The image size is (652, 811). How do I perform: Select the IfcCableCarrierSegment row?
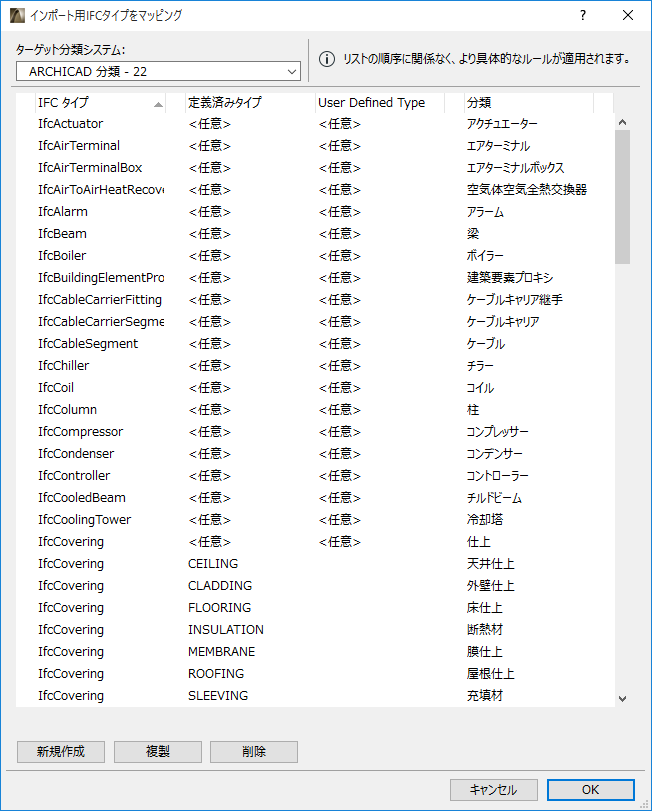coord(315,322)
